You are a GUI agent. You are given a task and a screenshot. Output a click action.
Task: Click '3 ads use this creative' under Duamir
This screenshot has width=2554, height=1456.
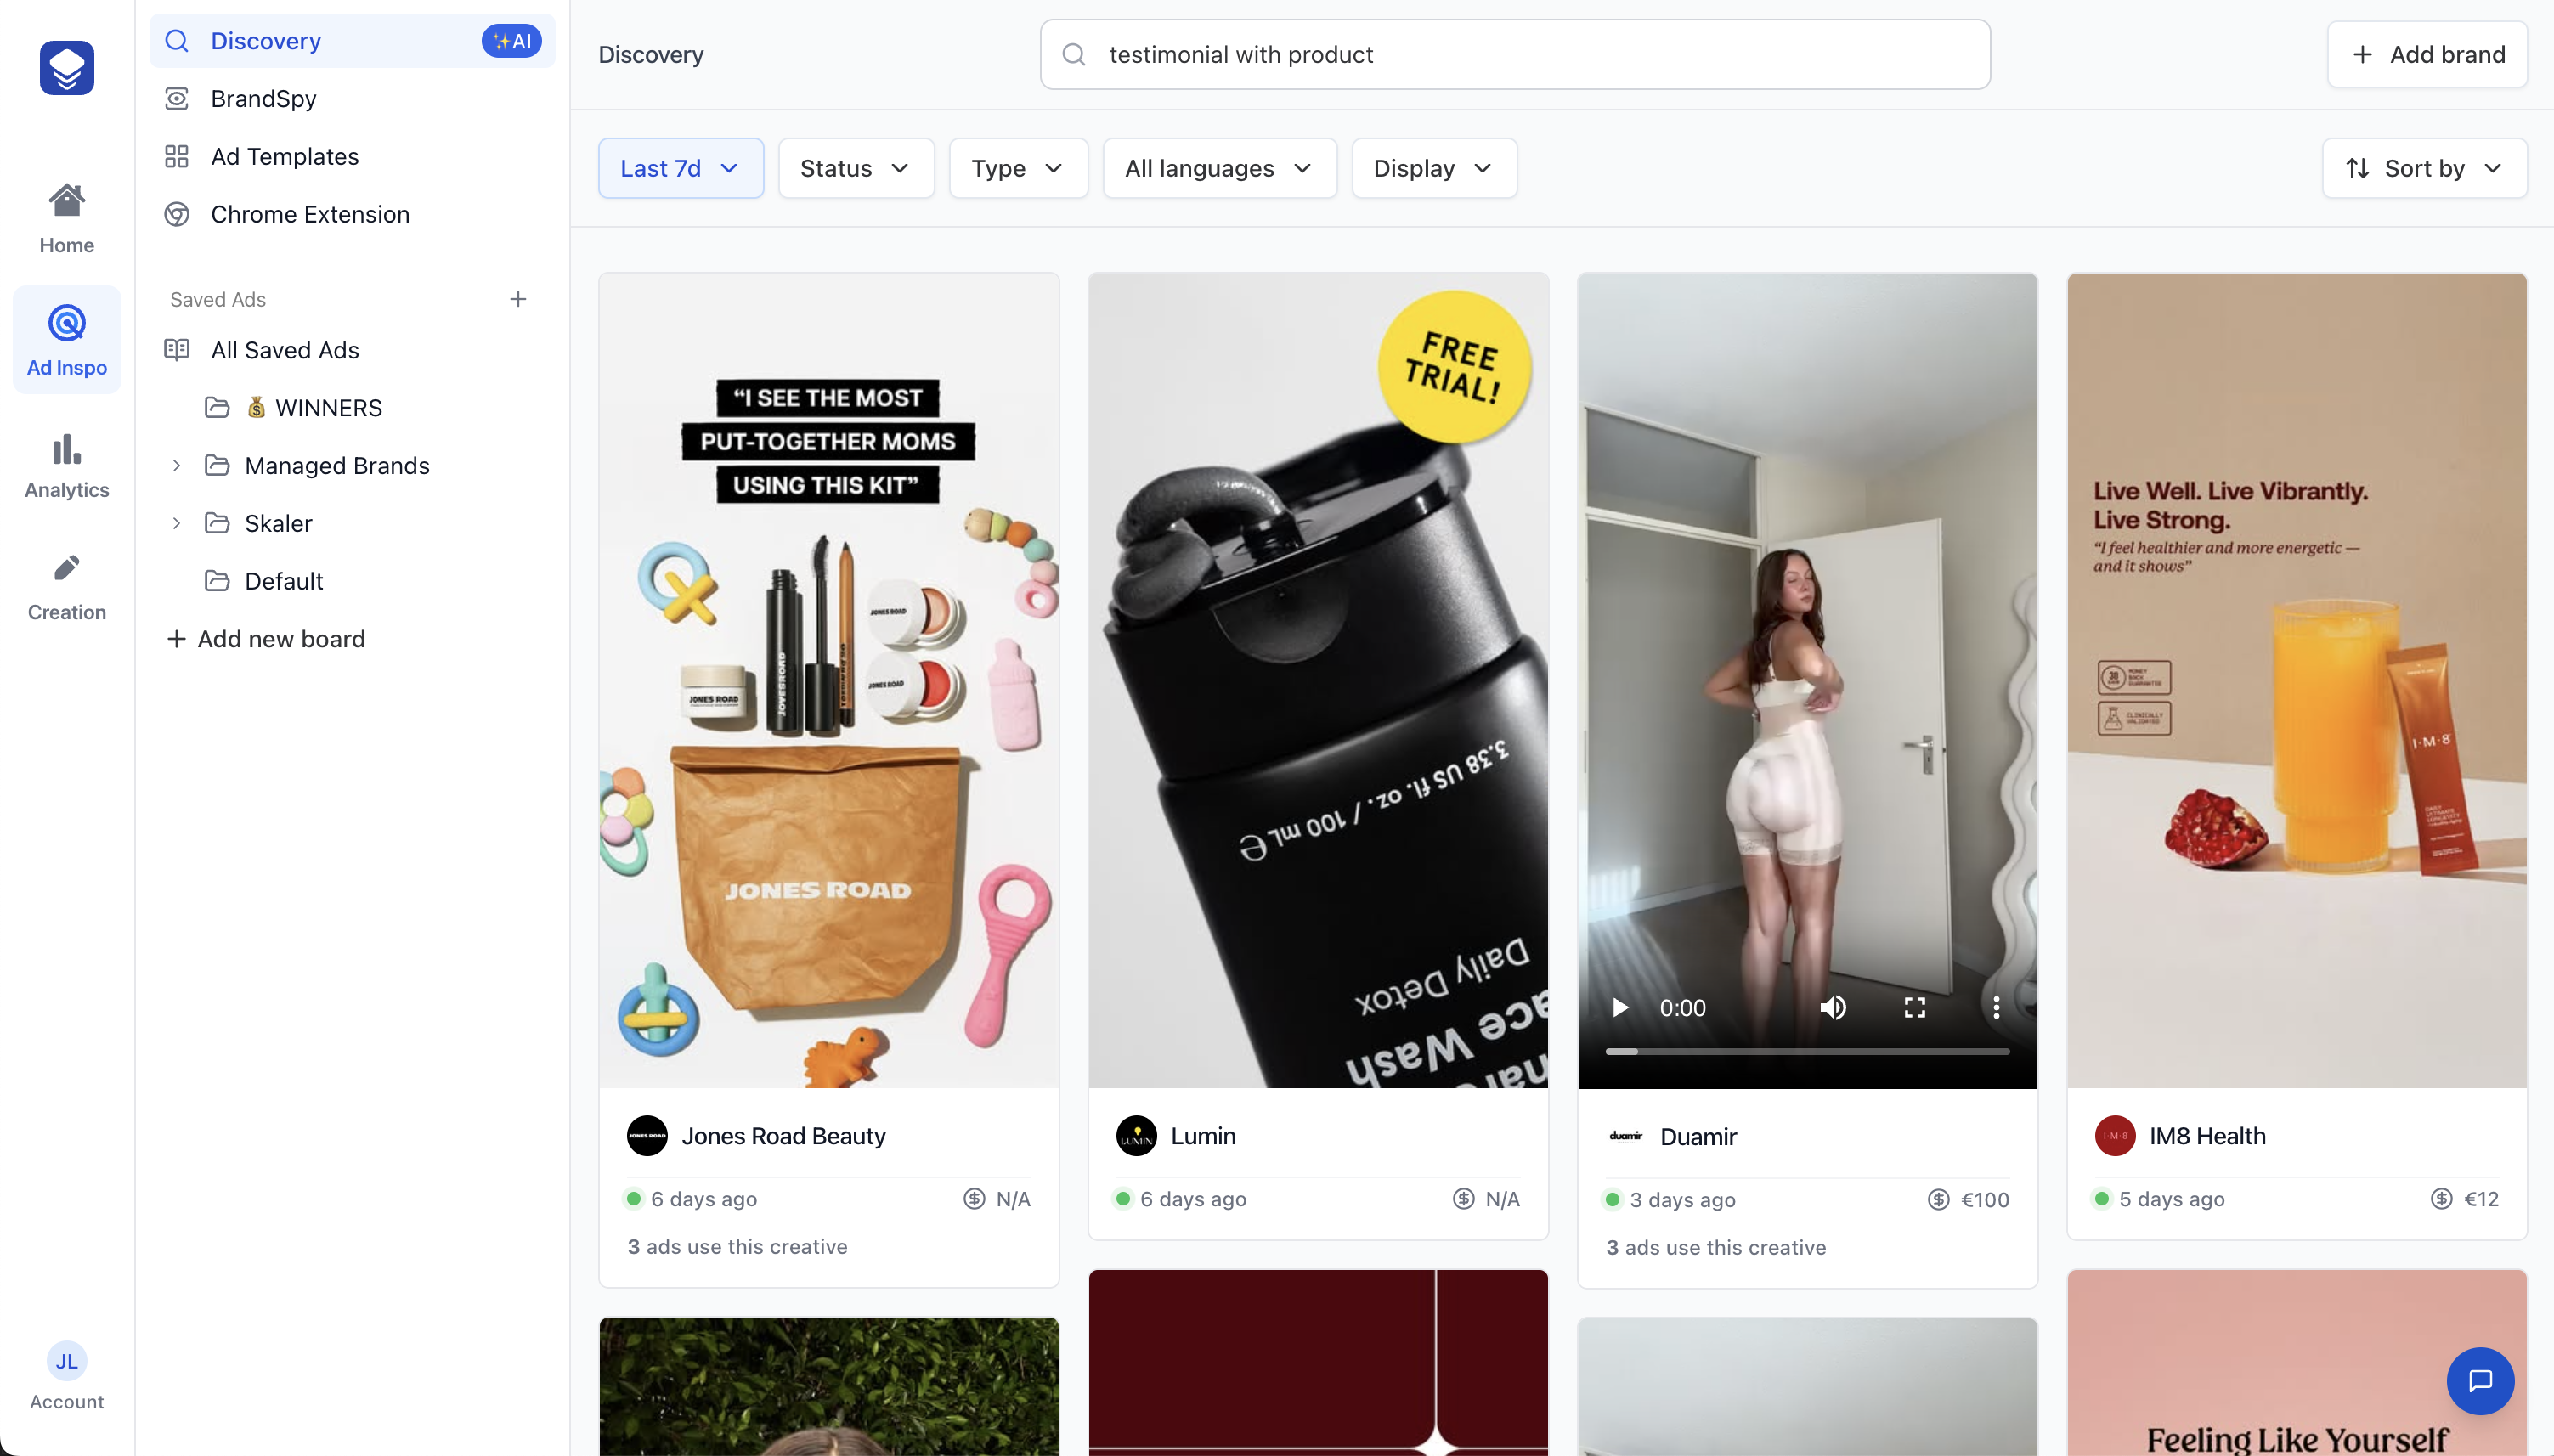point(1716,1248)
